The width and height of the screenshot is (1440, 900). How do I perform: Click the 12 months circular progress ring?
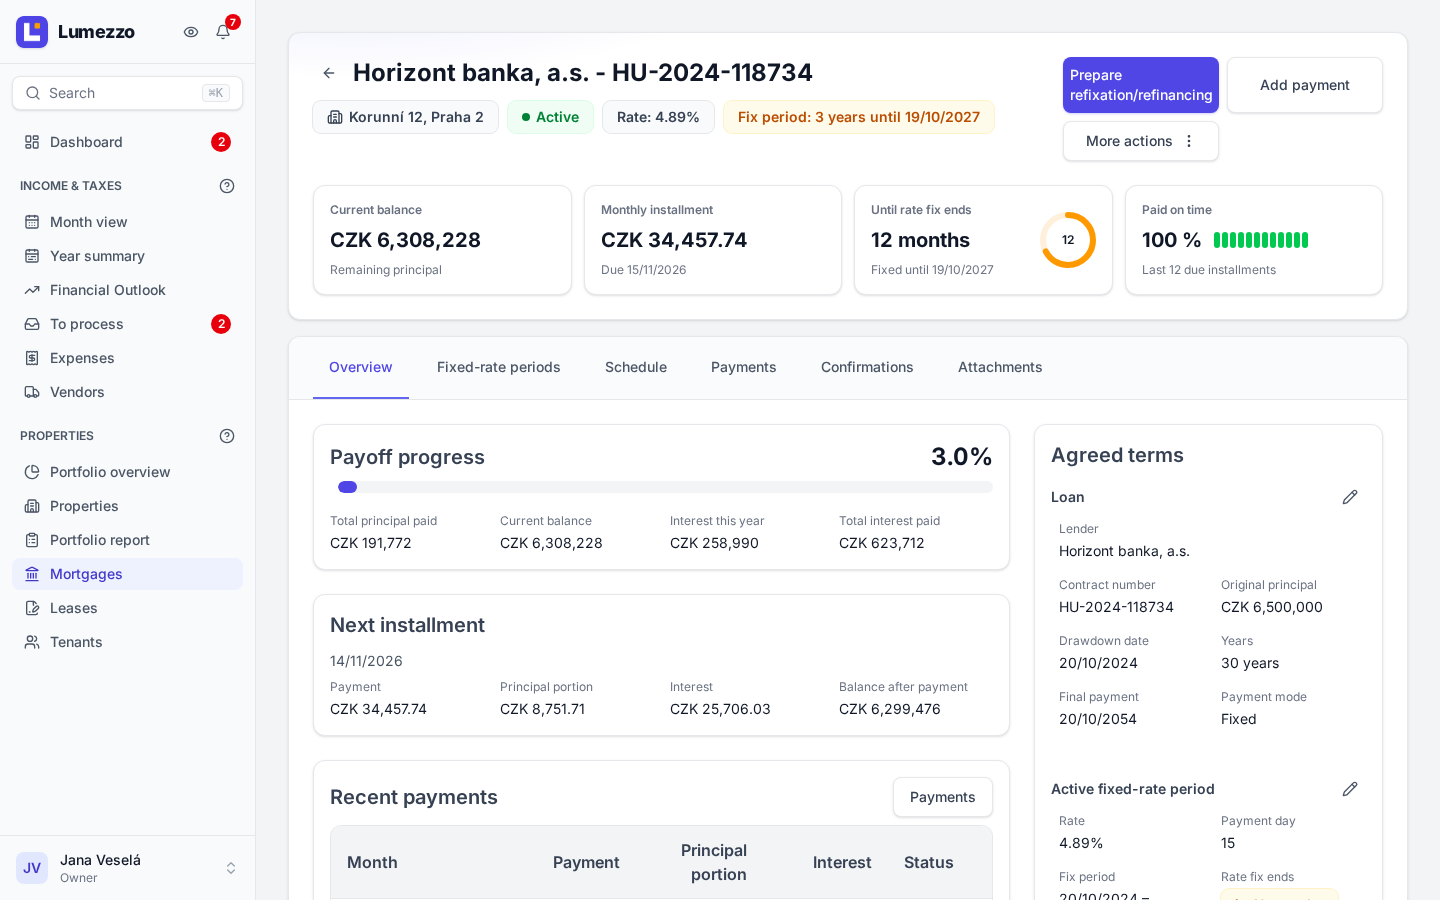click(x=1068, y=240)
